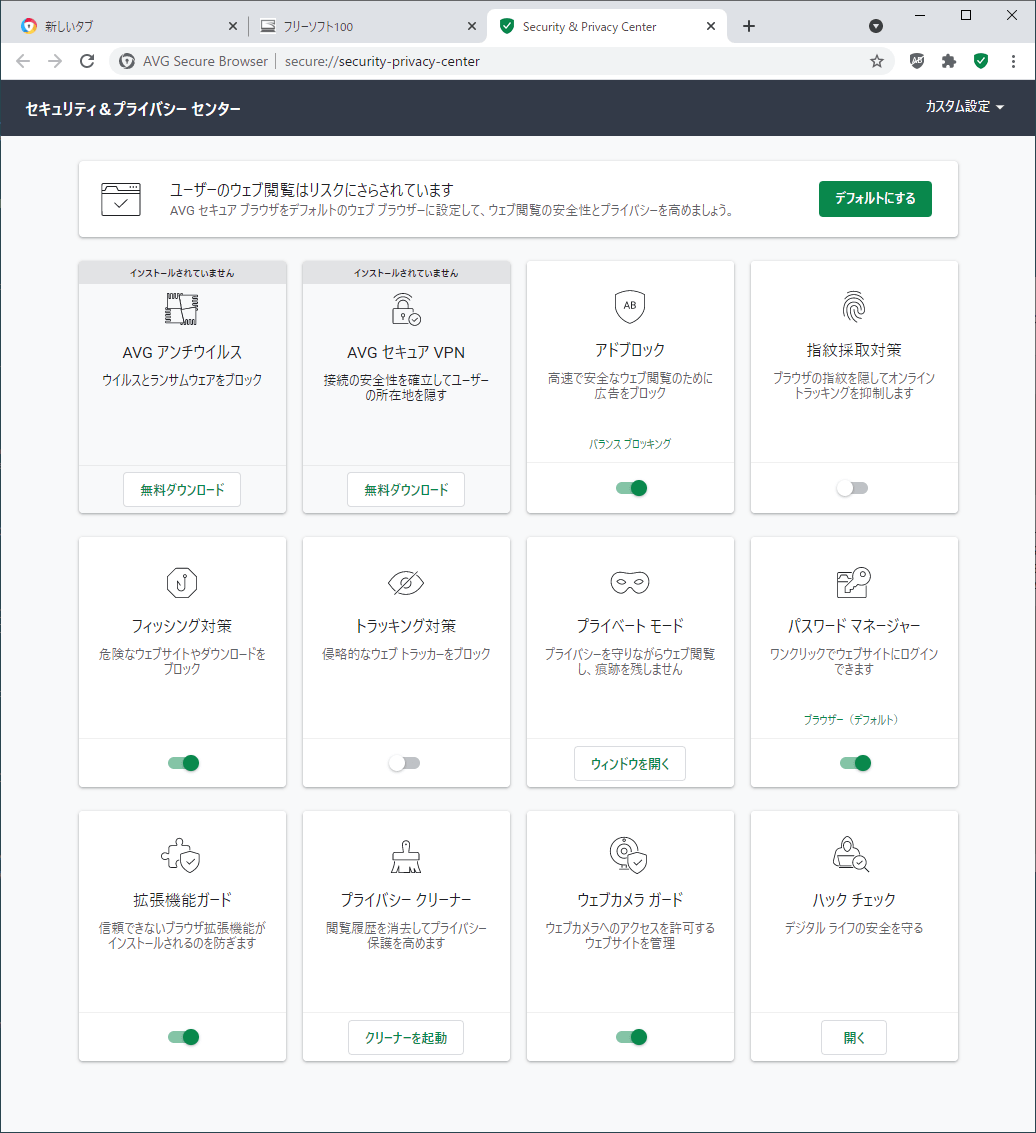The width and height of the screenshot is (1036, 1133).
Task: Open the バランス ブロッキング link
Action: coord(629,443)
